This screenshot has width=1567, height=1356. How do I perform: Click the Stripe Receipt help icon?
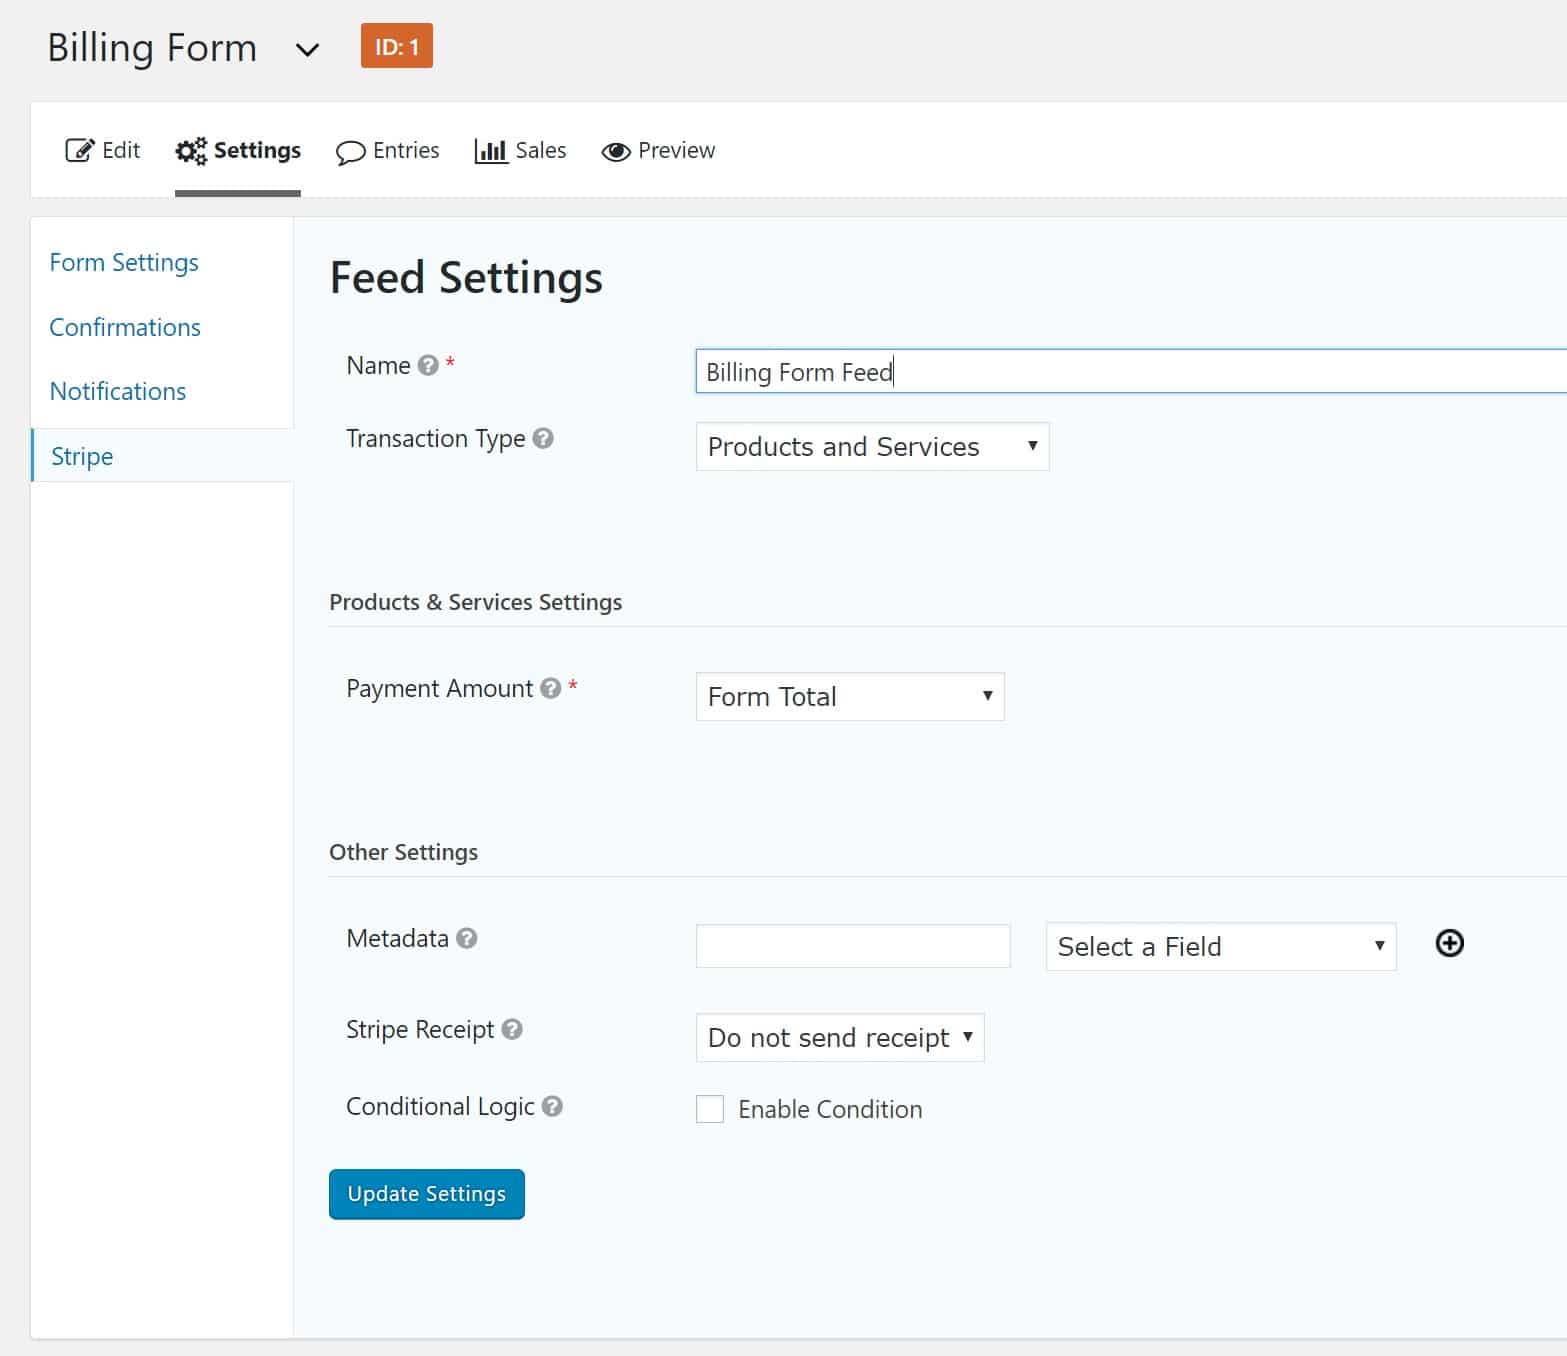(x=513, y=1030)
